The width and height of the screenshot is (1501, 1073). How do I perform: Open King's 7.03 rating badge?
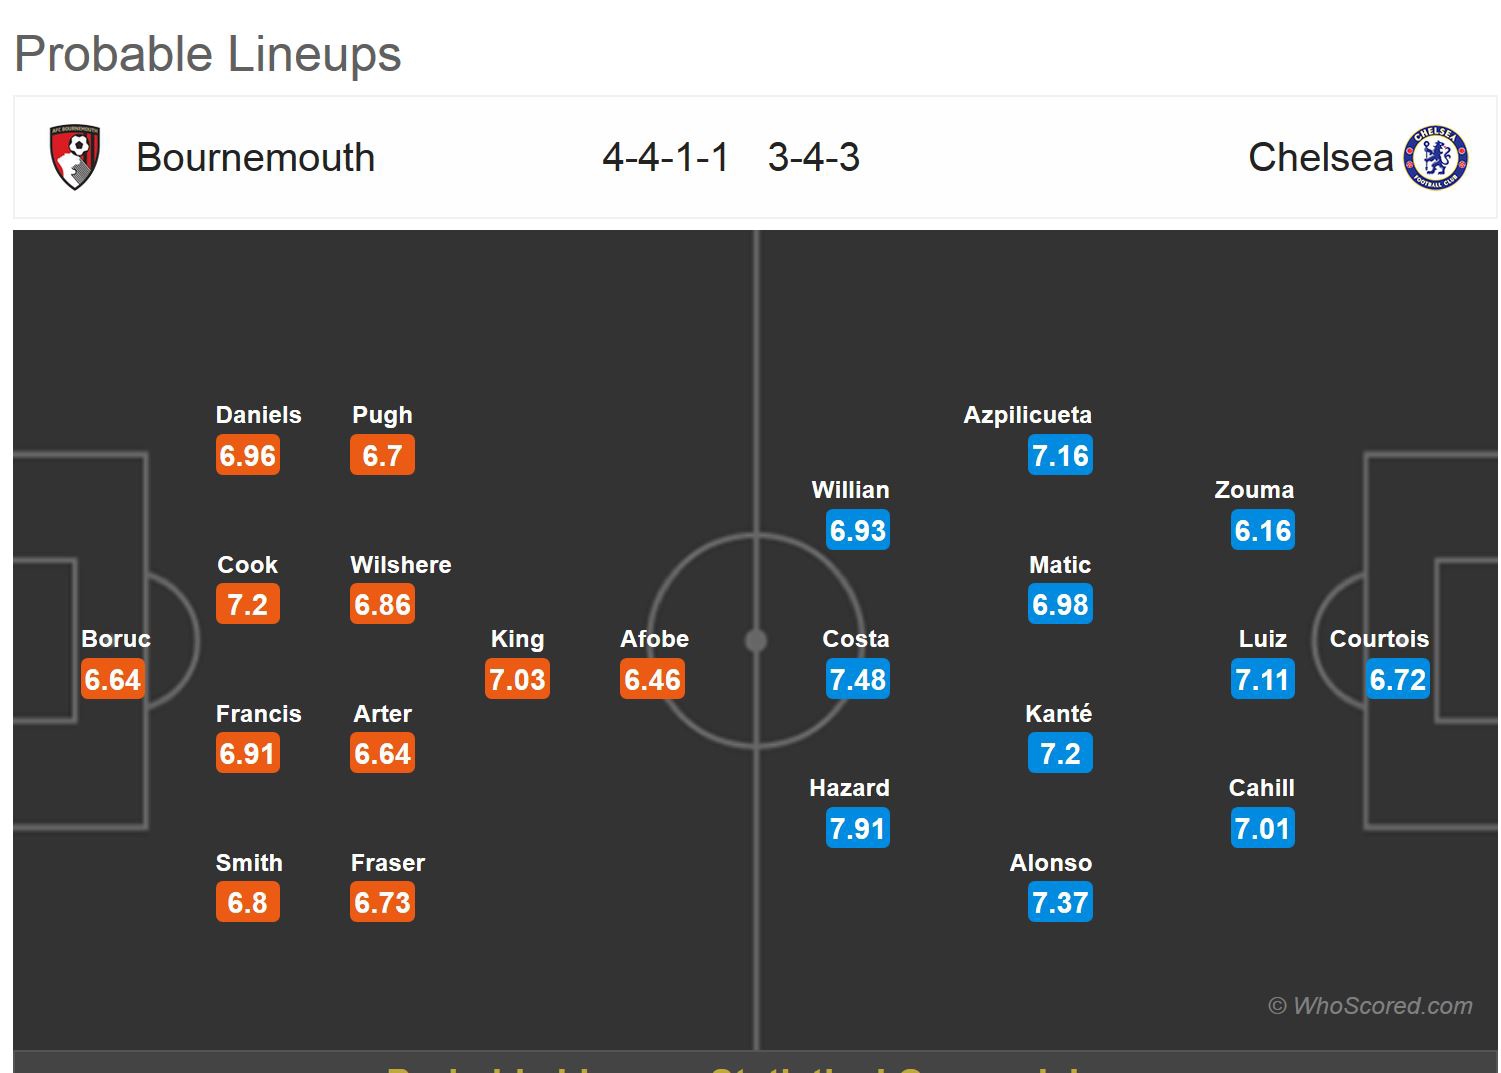coord(517,680)
